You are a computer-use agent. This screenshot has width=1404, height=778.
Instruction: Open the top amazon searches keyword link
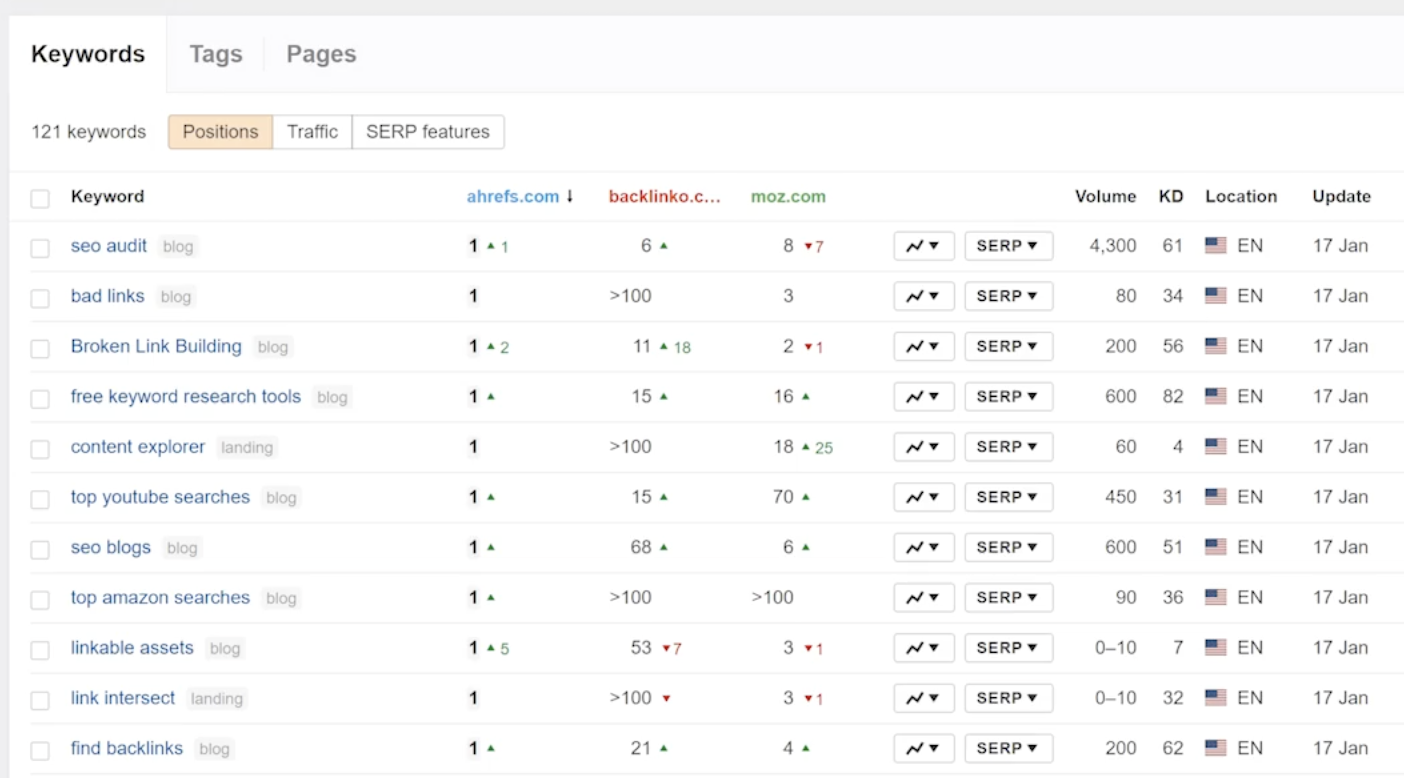pyautogui.click(x=160, y=597)
